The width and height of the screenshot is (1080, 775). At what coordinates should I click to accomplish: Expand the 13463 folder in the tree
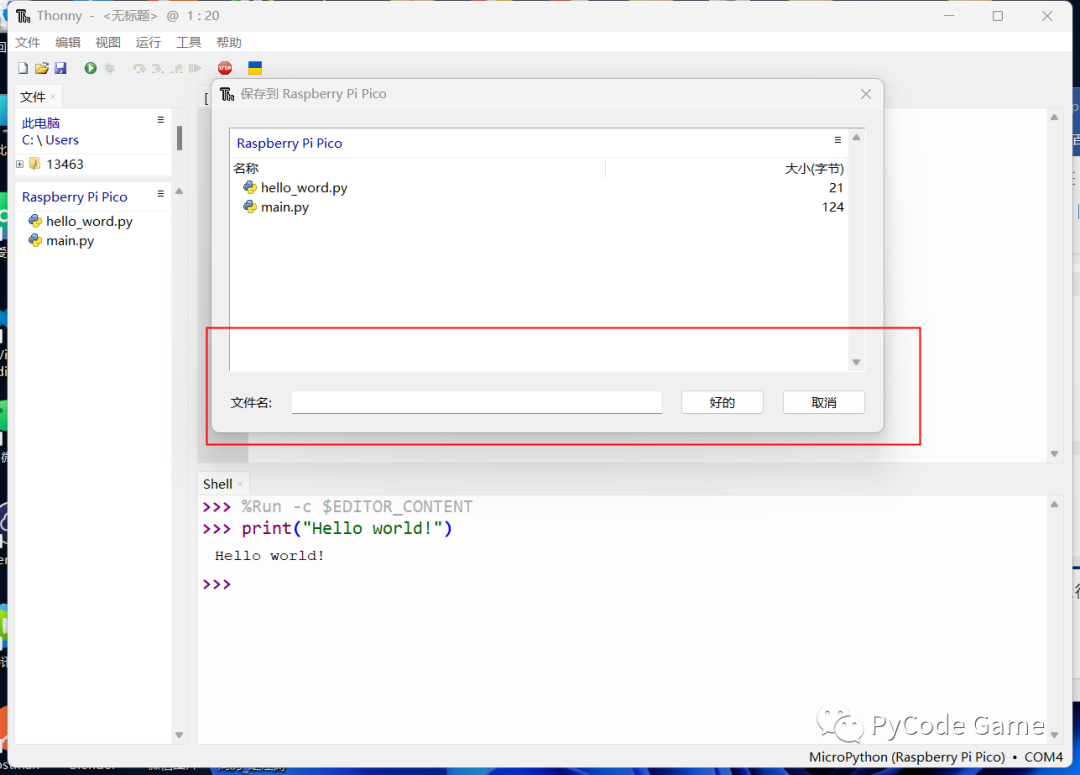point(20,164)
